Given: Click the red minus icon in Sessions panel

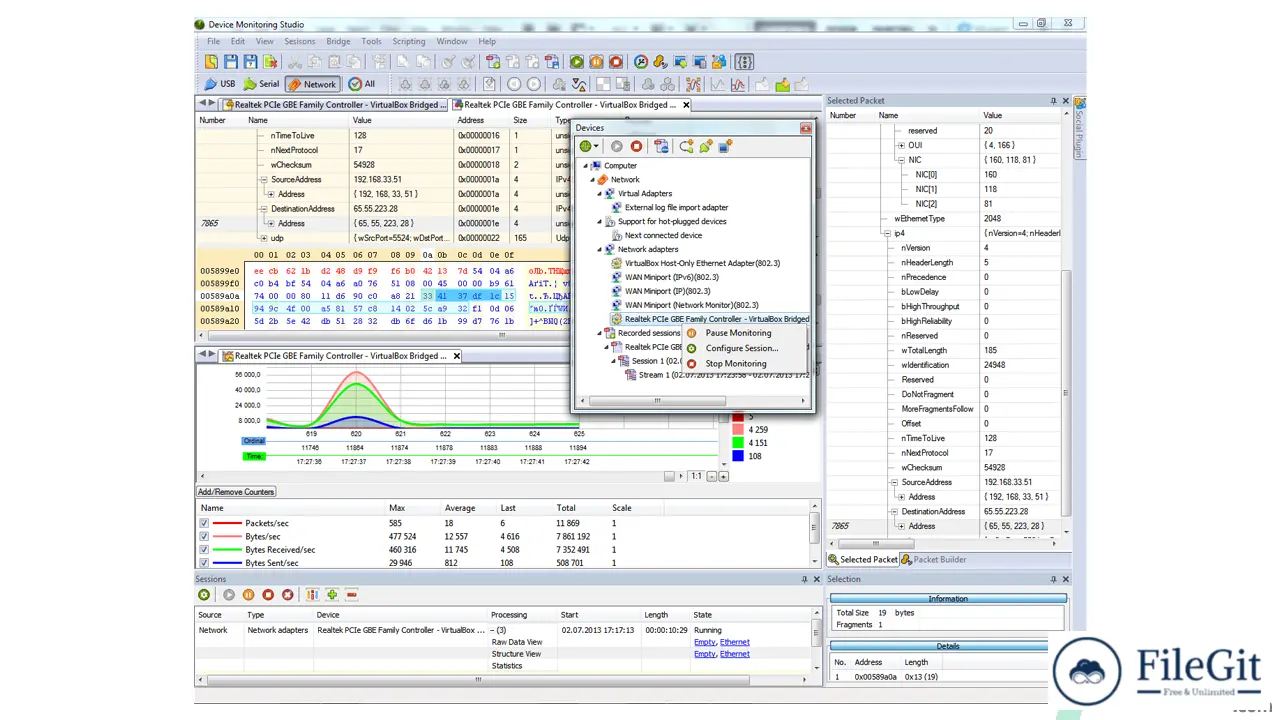Looking at the screenshot, I should [x=352, y=595].
